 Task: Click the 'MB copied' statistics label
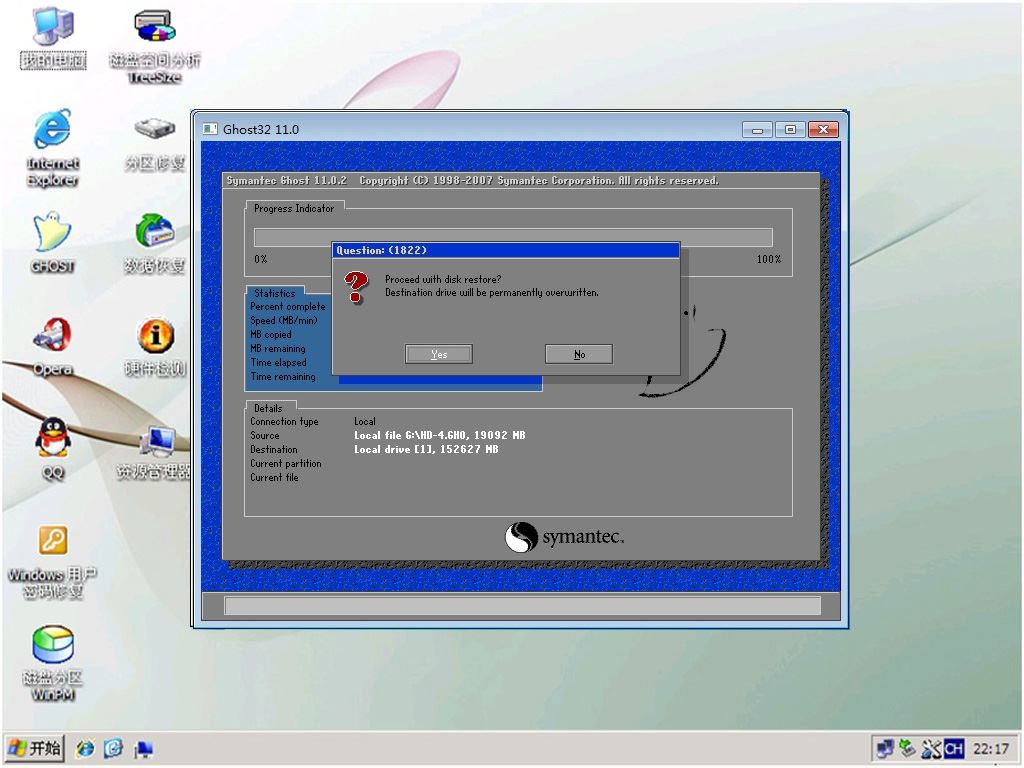click(270, 334)
